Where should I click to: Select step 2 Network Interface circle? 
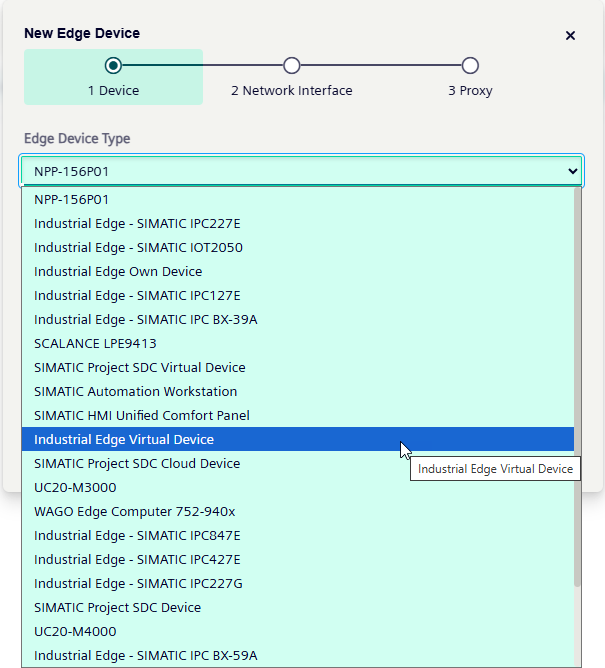point(291,66)
